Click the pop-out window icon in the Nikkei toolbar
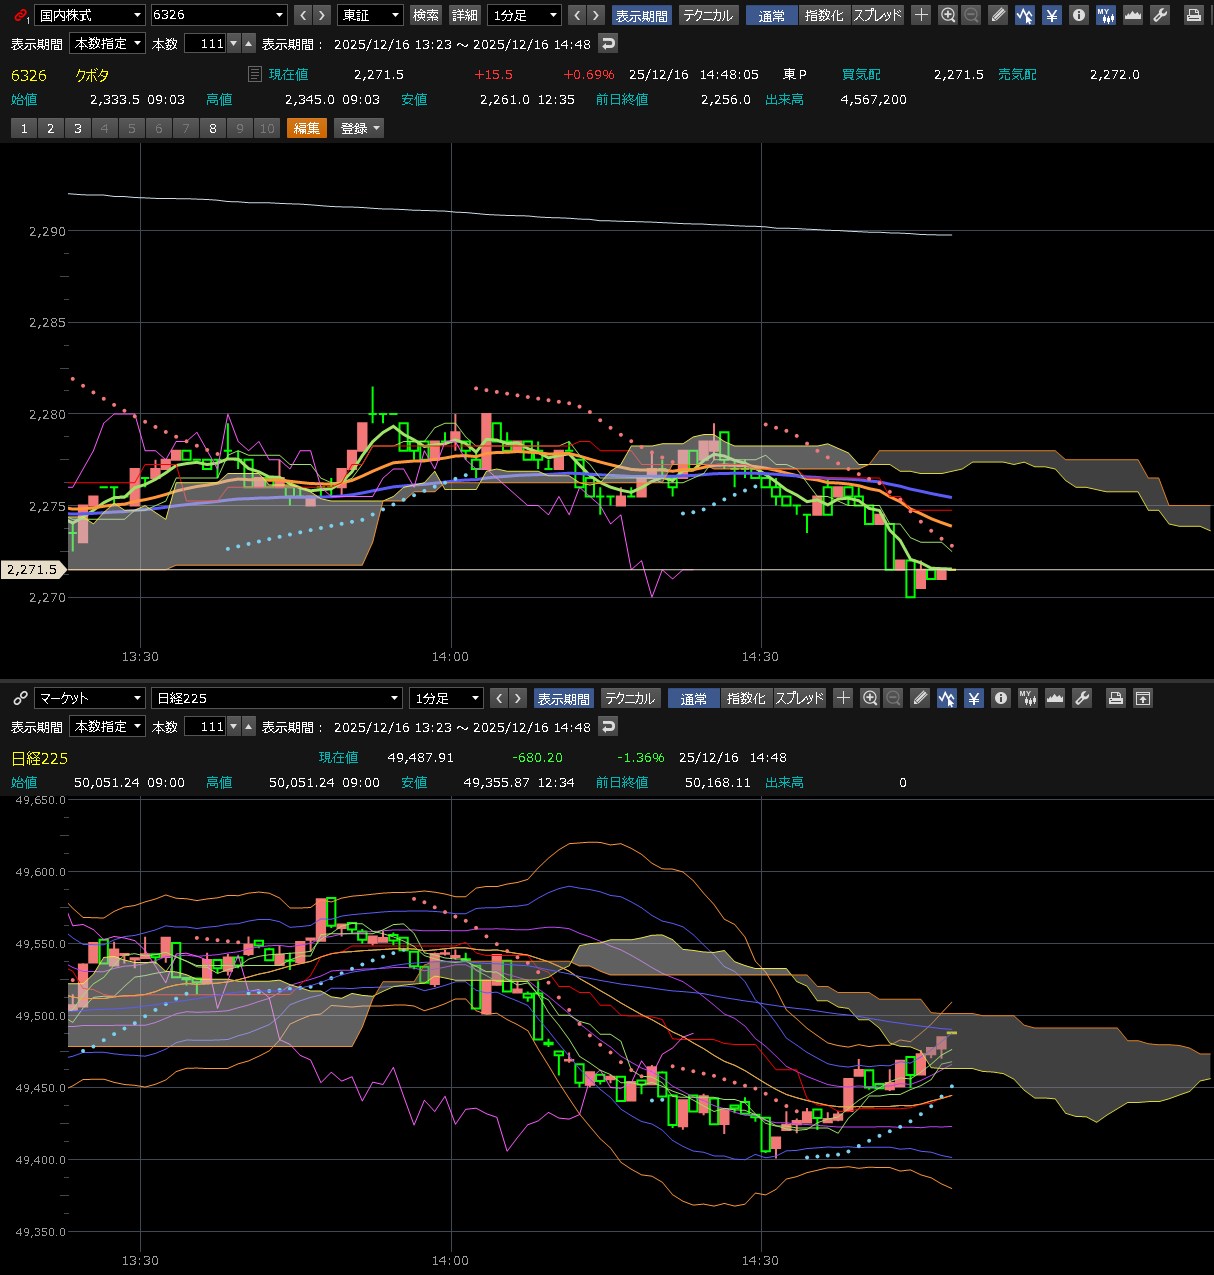 [1143, 698]
